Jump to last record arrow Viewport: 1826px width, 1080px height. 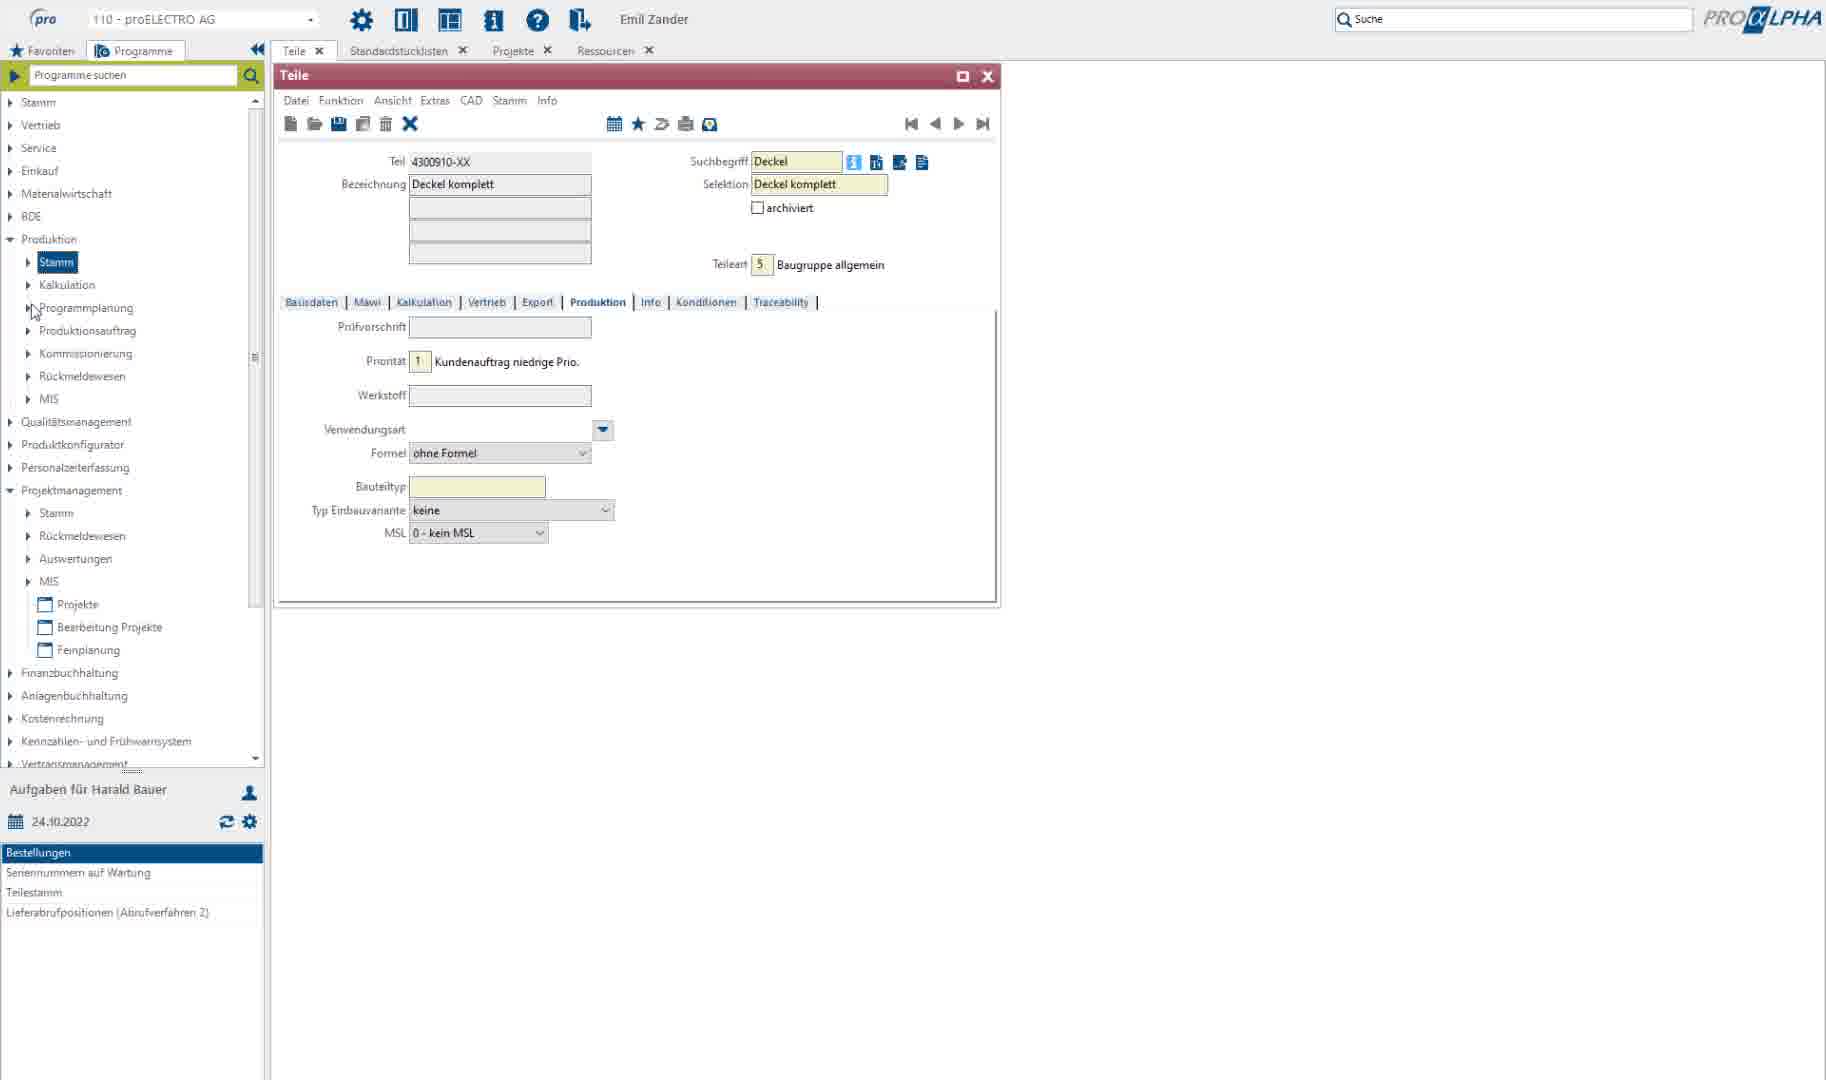[983, 124]
